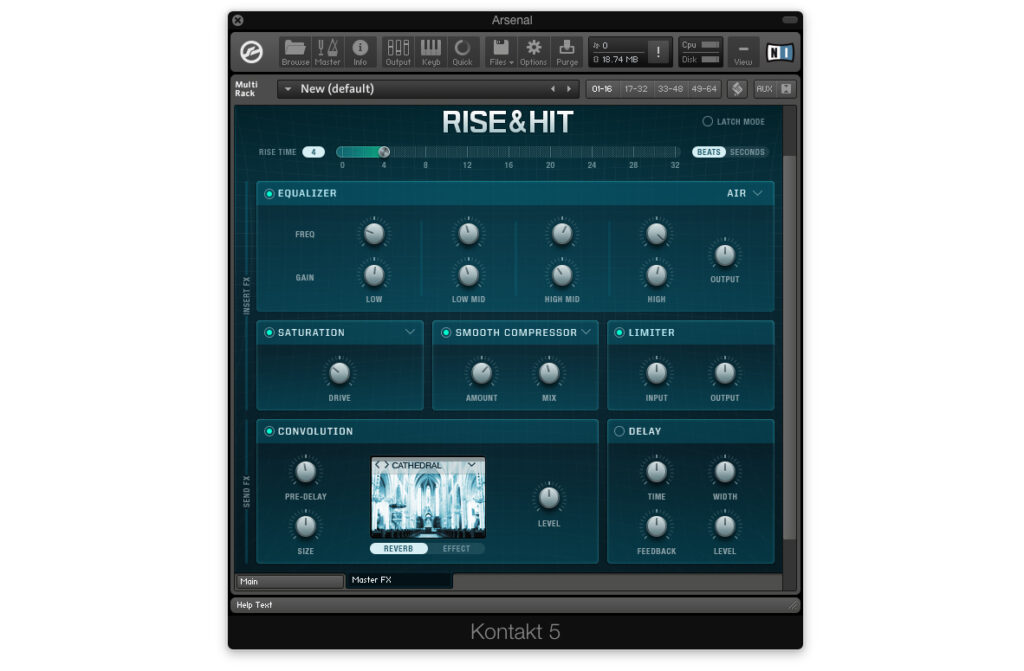Image resolution: width=1024 pixels, height=671 pixels.
Task: Switch rise time units to Seconds
Action: click(747, 152)
